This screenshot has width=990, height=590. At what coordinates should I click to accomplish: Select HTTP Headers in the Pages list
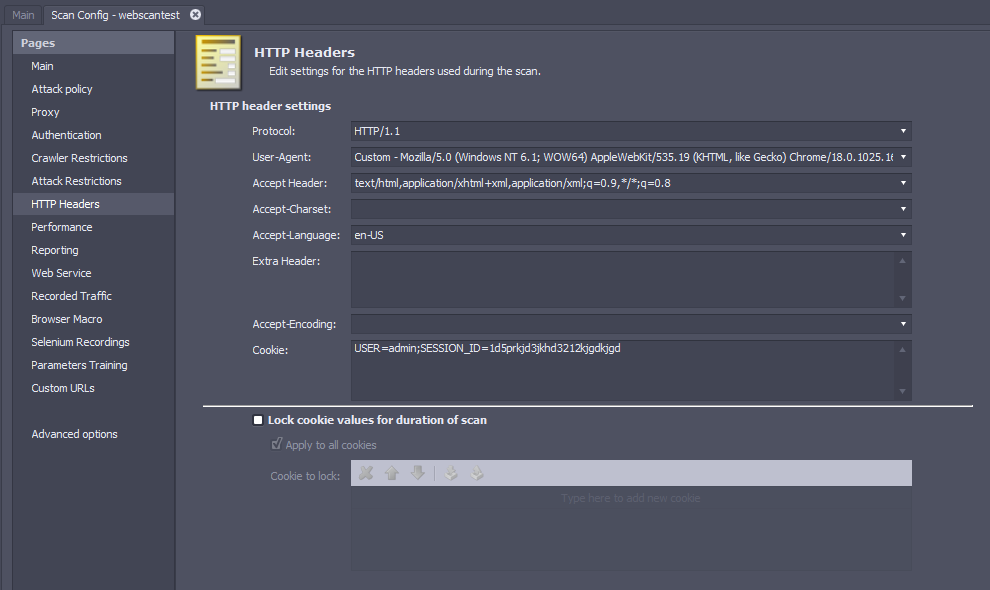(93, 204)
